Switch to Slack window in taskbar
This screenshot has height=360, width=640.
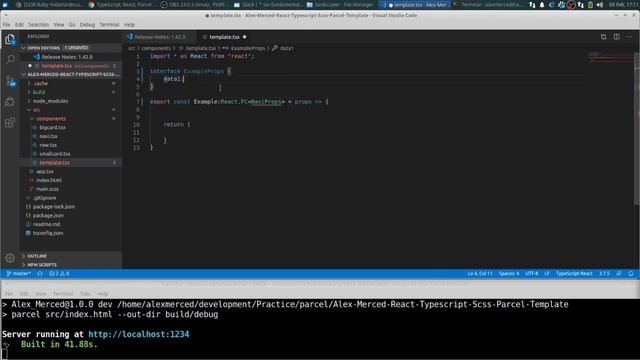(268, 5)
